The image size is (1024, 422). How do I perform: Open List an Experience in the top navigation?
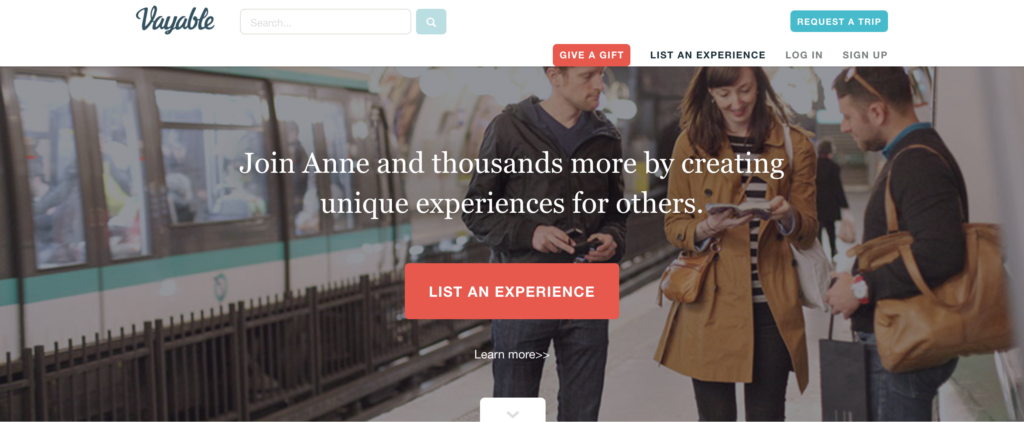click(x=707, y=55)
